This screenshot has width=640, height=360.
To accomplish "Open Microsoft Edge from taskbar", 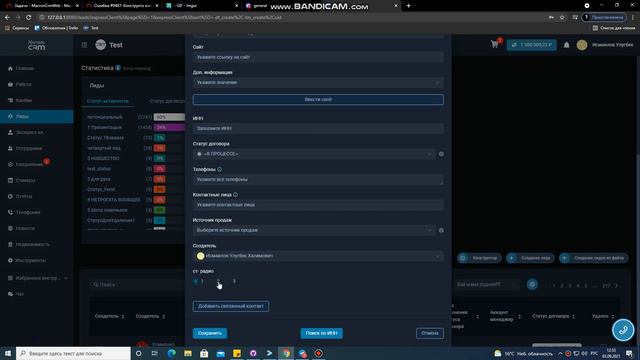I will point(171,353).
